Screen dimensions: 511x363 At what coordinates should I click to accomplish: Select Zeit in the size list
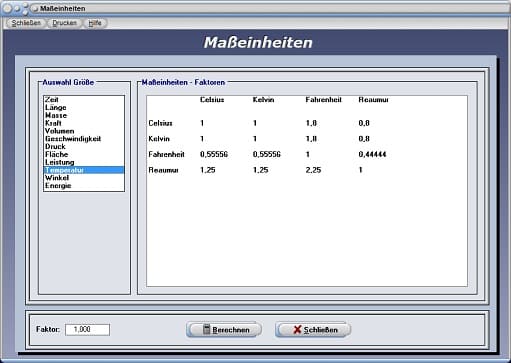pos(84,100)
